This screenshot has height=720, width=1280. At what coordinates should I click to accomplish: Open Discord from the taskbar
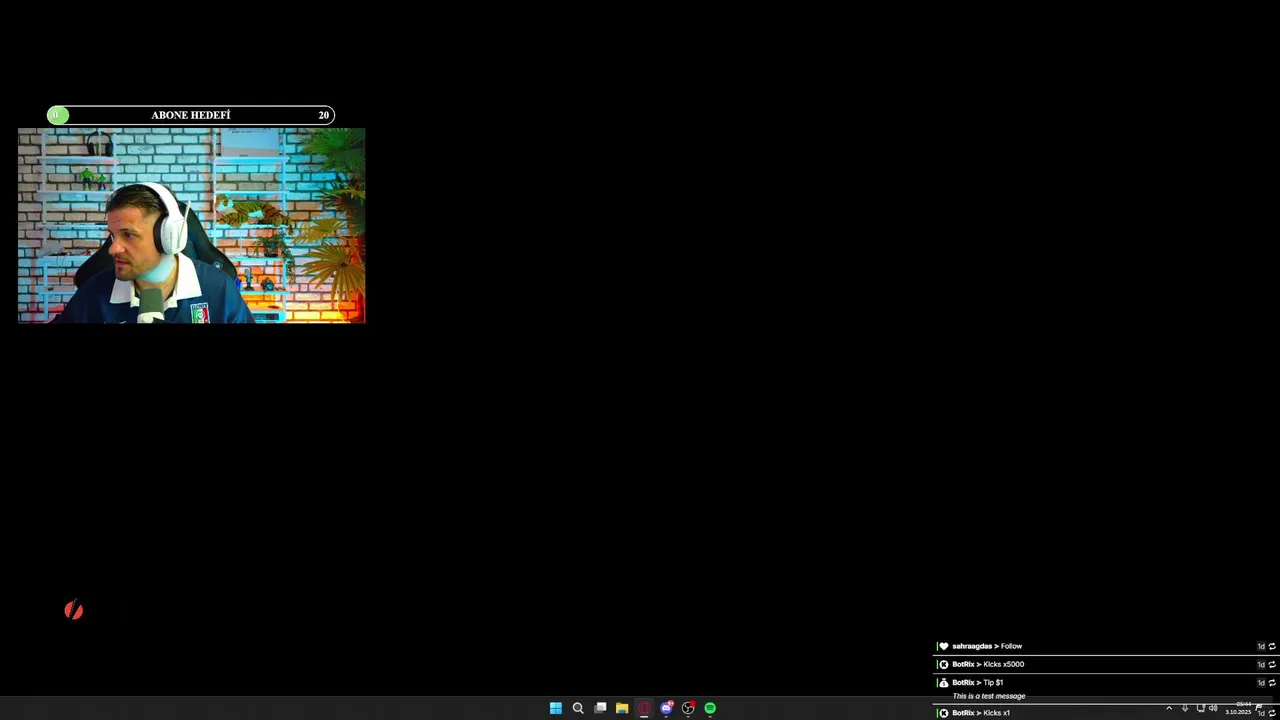point(666,708)
